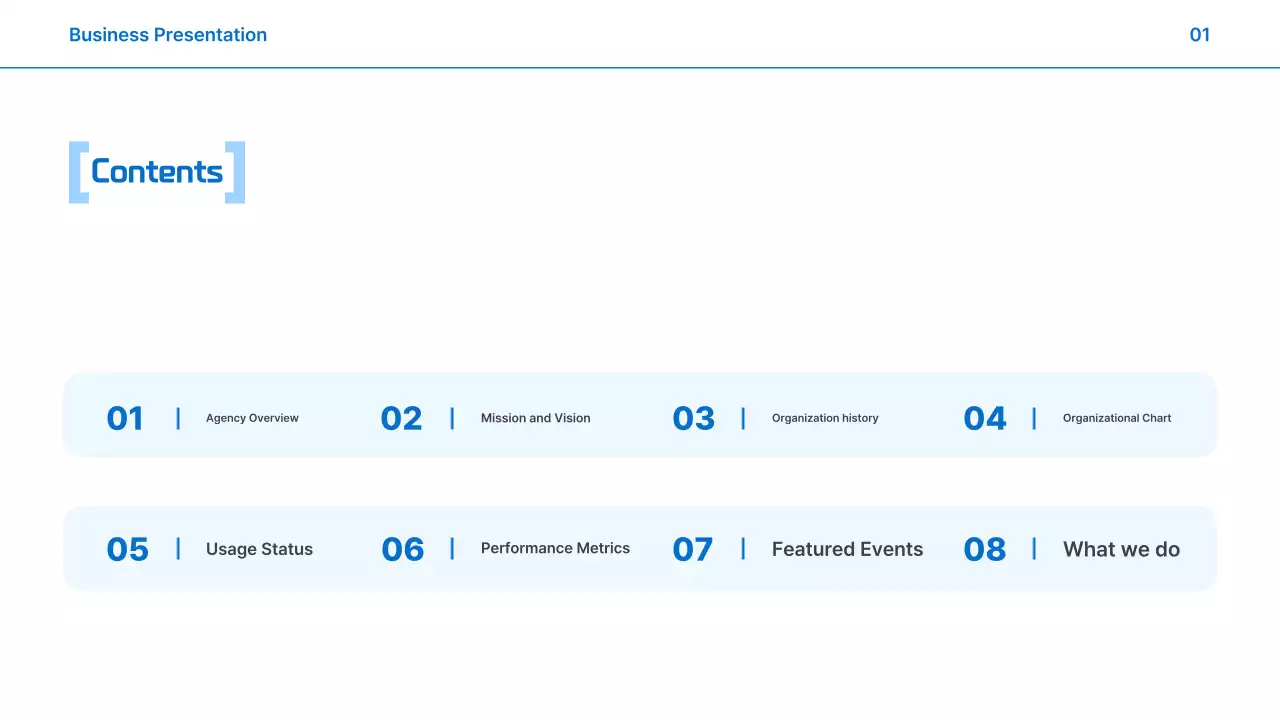Select the "04" number marker beside Organizational Chart
This screenshot has width=1280, height=720.
click(x=984, y=418)
